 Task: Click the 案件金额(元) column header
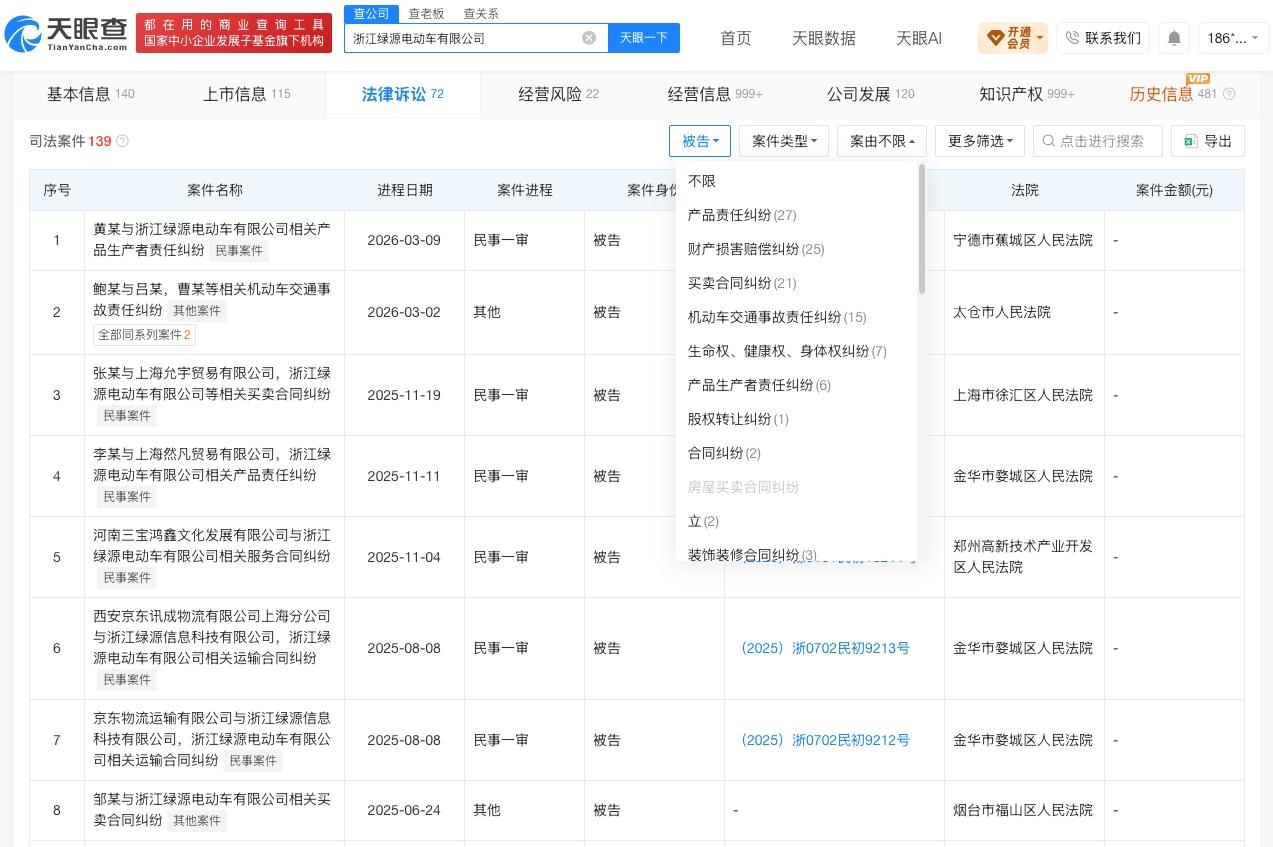(1174, 190)
